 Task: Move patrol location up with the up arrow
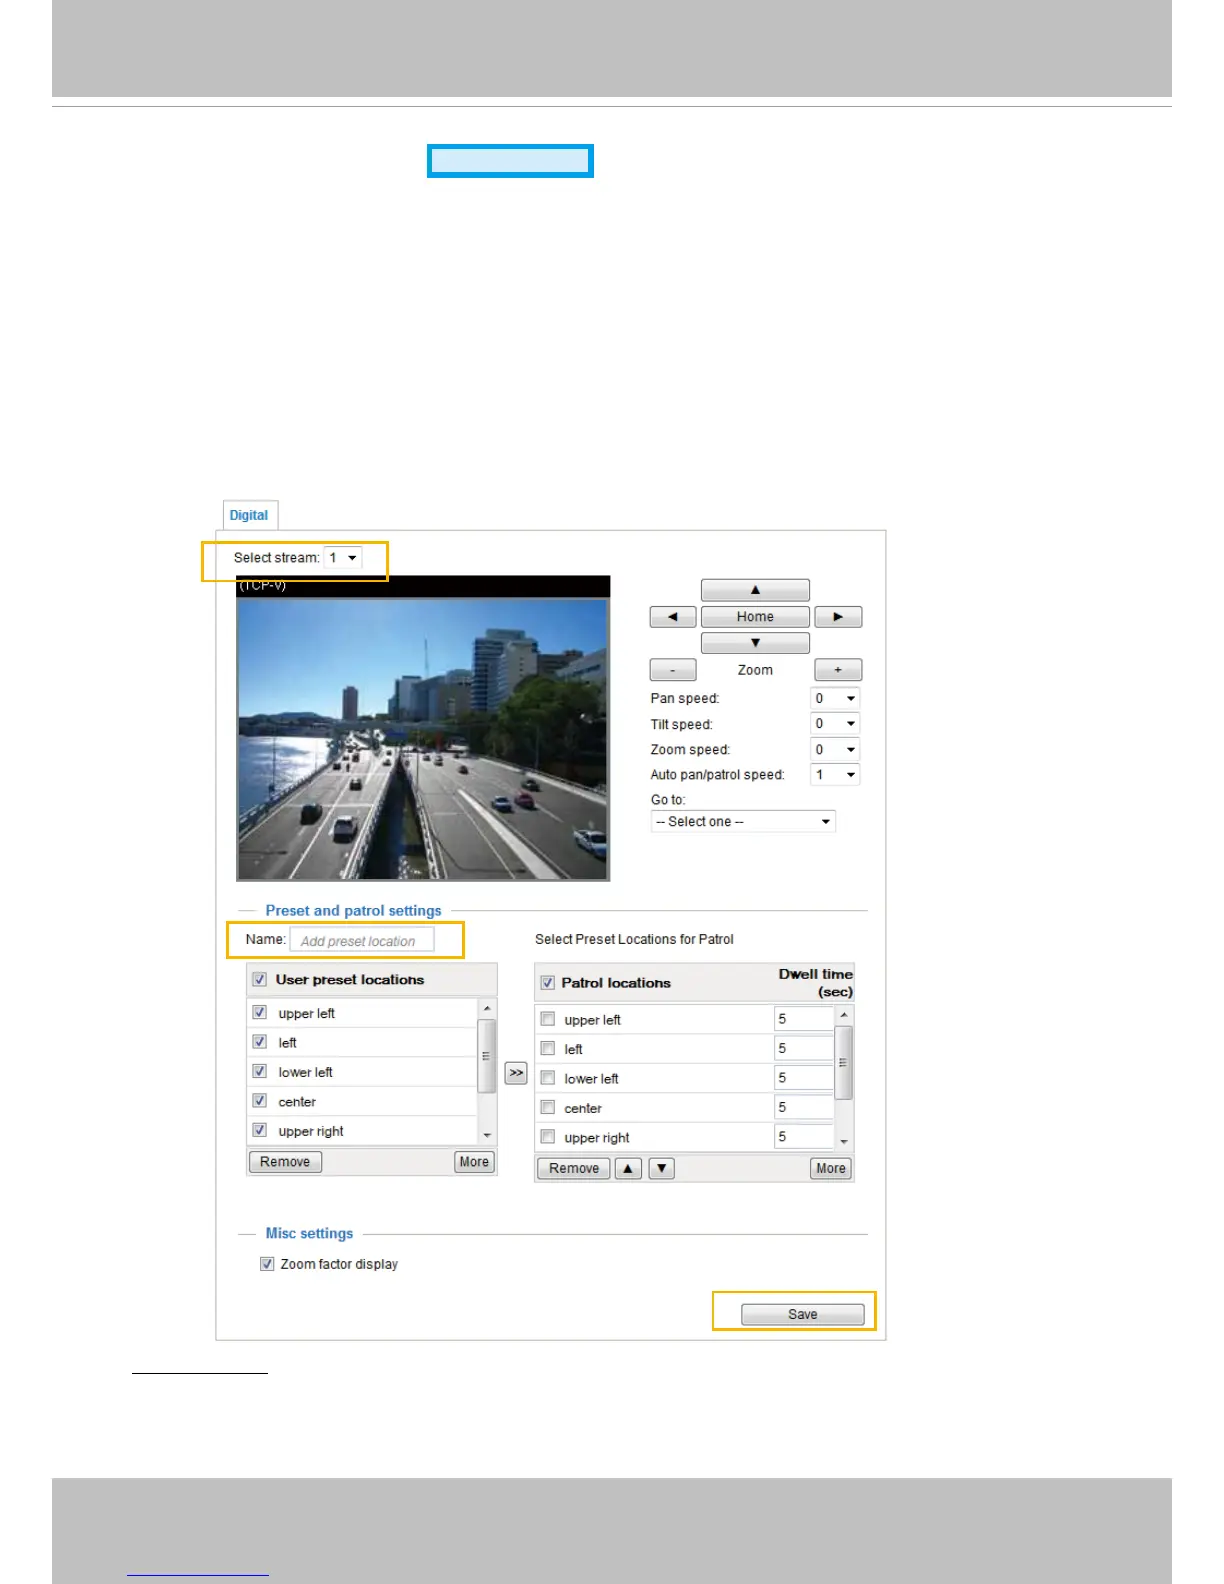(x=628, y=1168)
